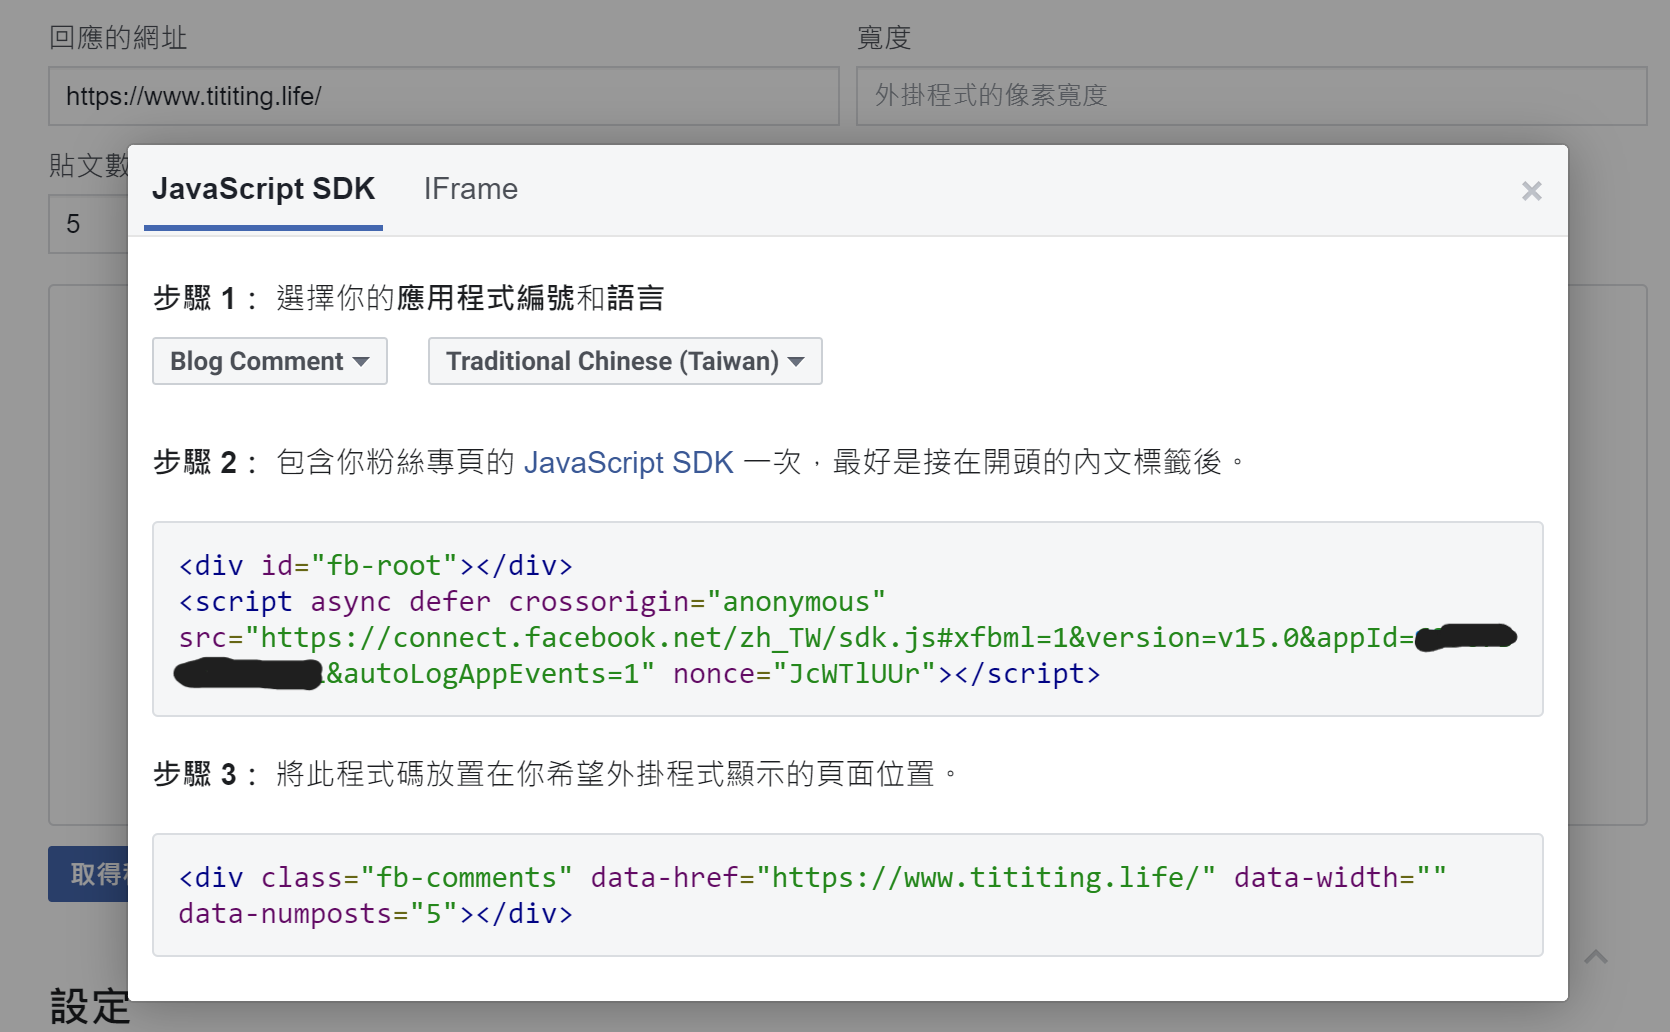
Task: Switch to the IFrame tab
Action: pyautogui.click(x=470, y=189)
